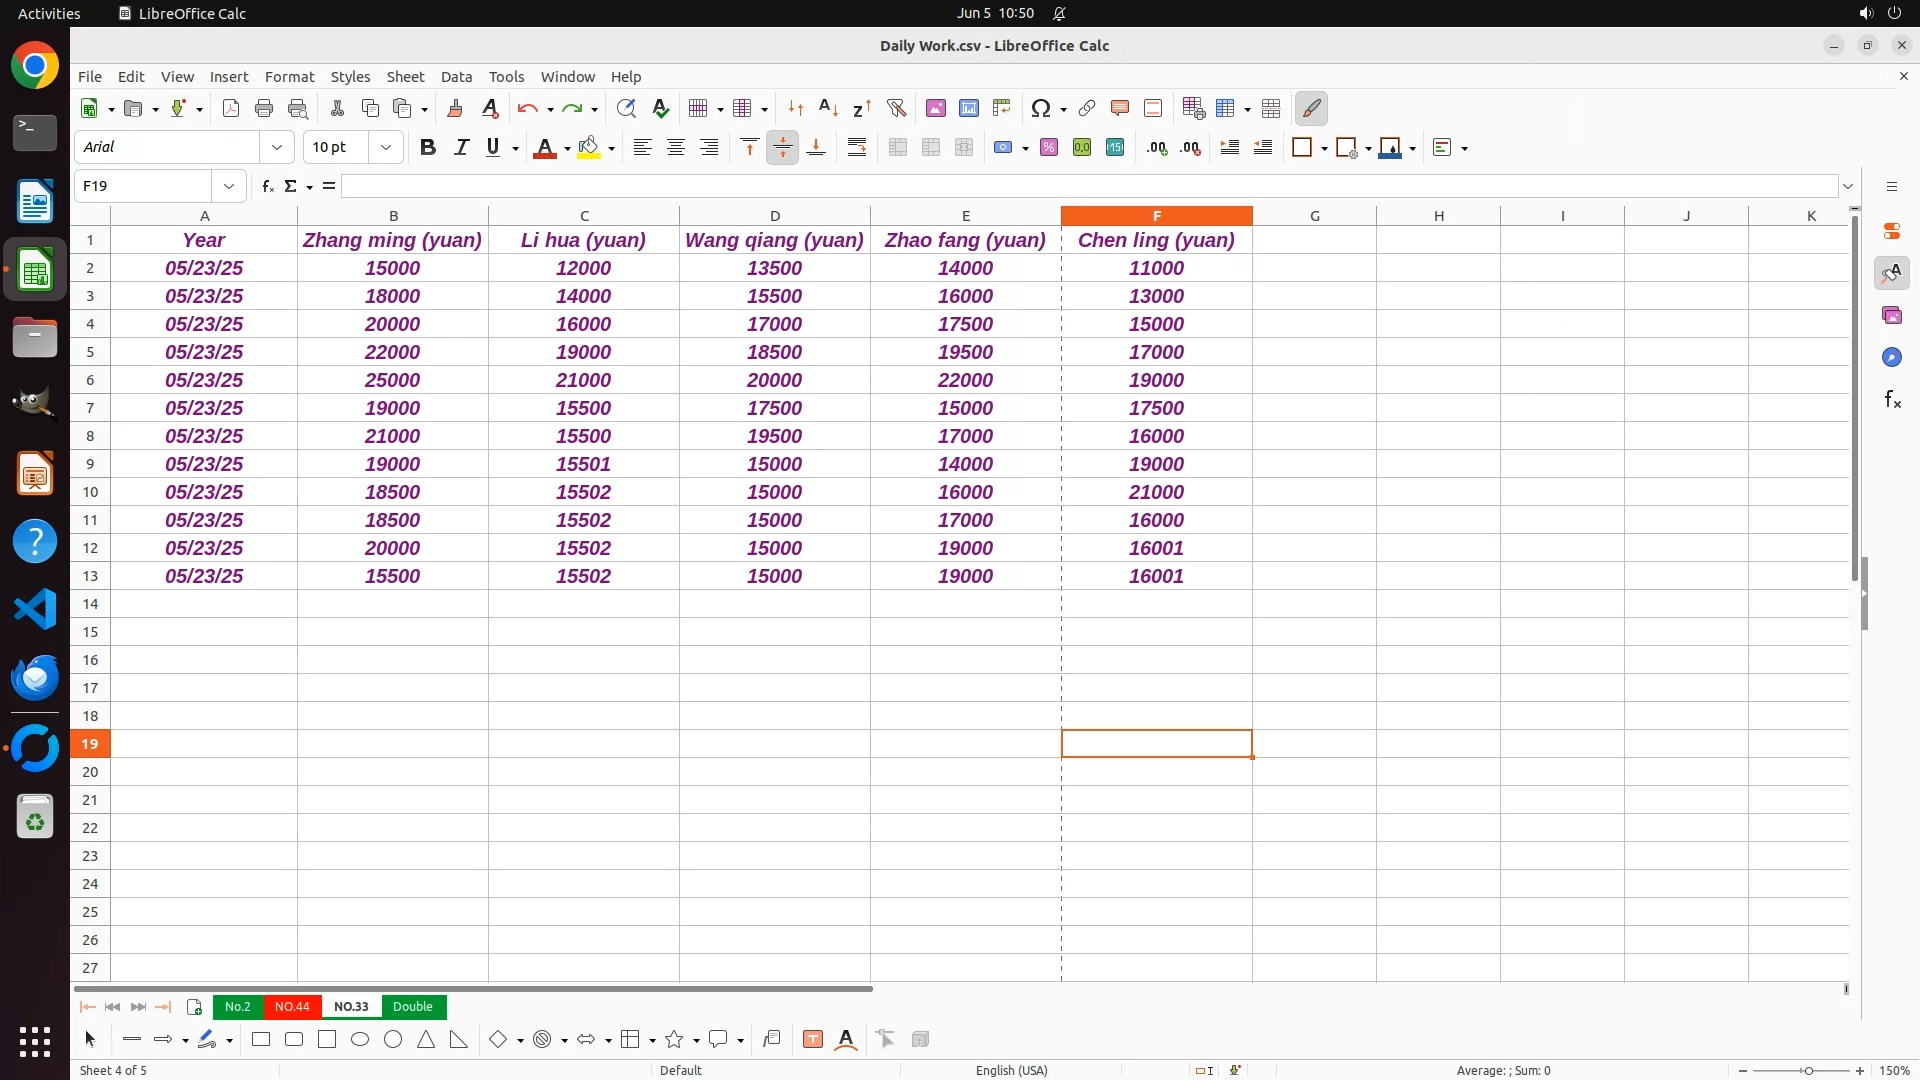This screenshot has width=1920, height=1080.
Task: Open the AutoFilter tool
Action: click(896, 108)
